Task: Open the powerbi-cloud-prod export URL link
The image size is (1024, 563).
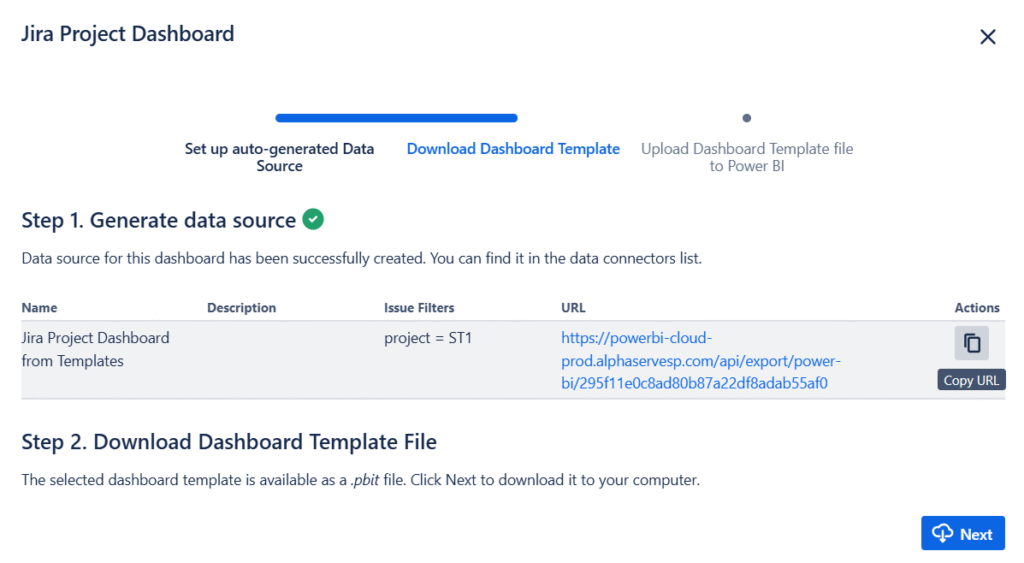Action: (x=700, y=360)
